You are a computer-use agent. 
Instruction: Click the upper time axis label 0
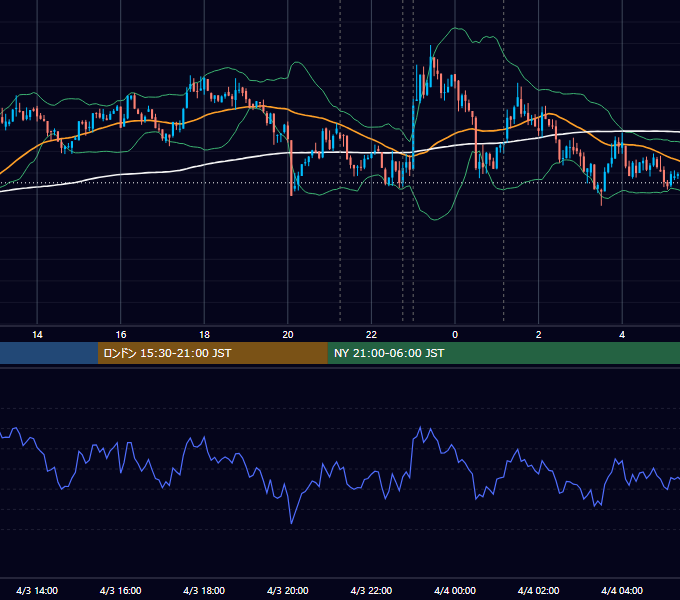pos(455,335)
